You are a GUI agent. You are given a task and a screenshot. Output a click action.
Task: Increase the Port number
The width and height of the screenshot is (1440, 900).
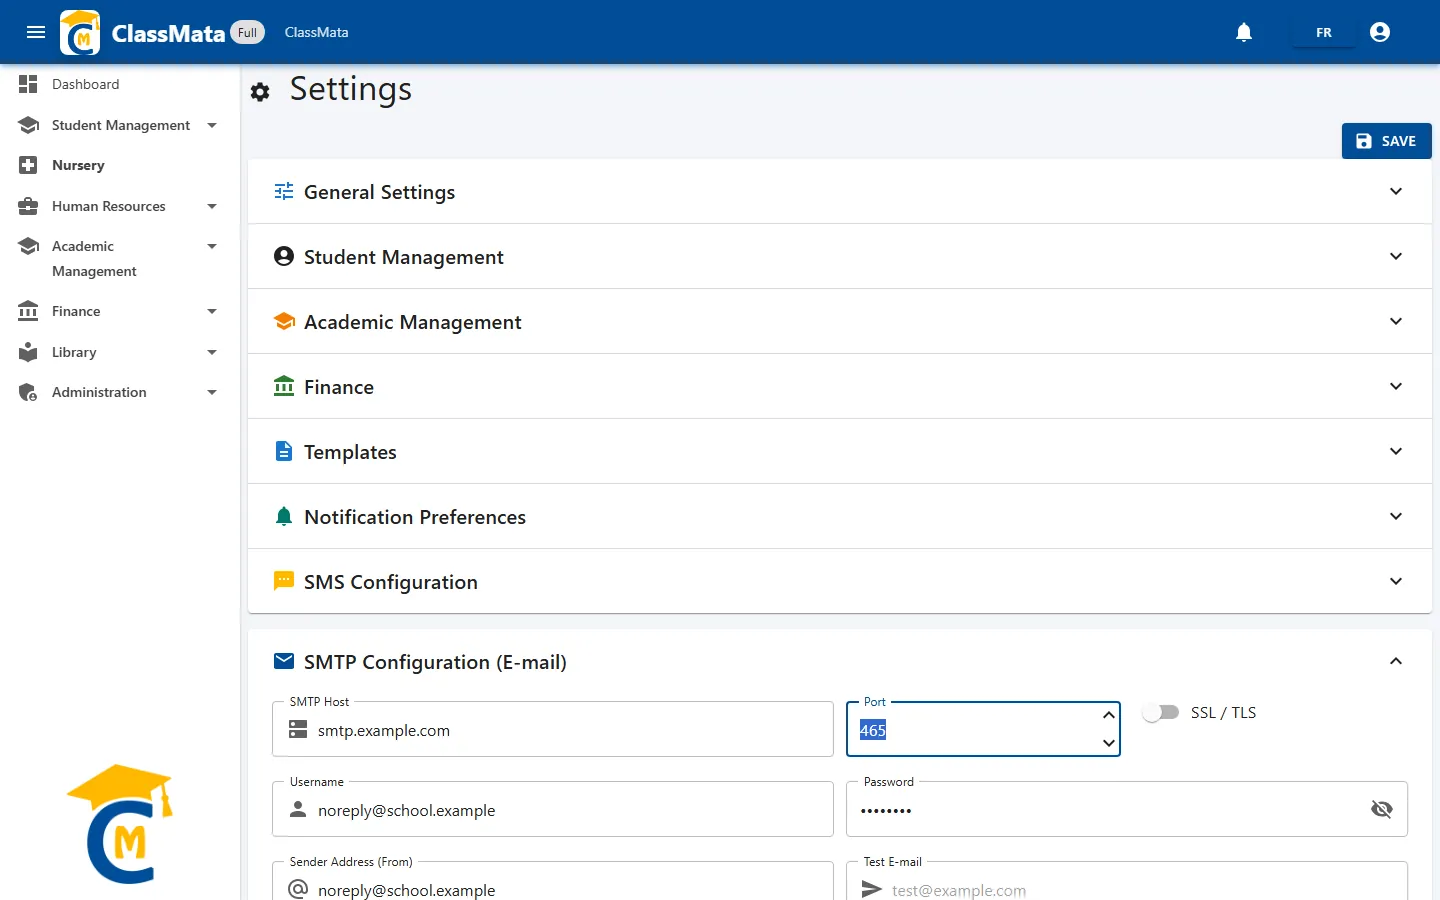(x=1108, y=715)
